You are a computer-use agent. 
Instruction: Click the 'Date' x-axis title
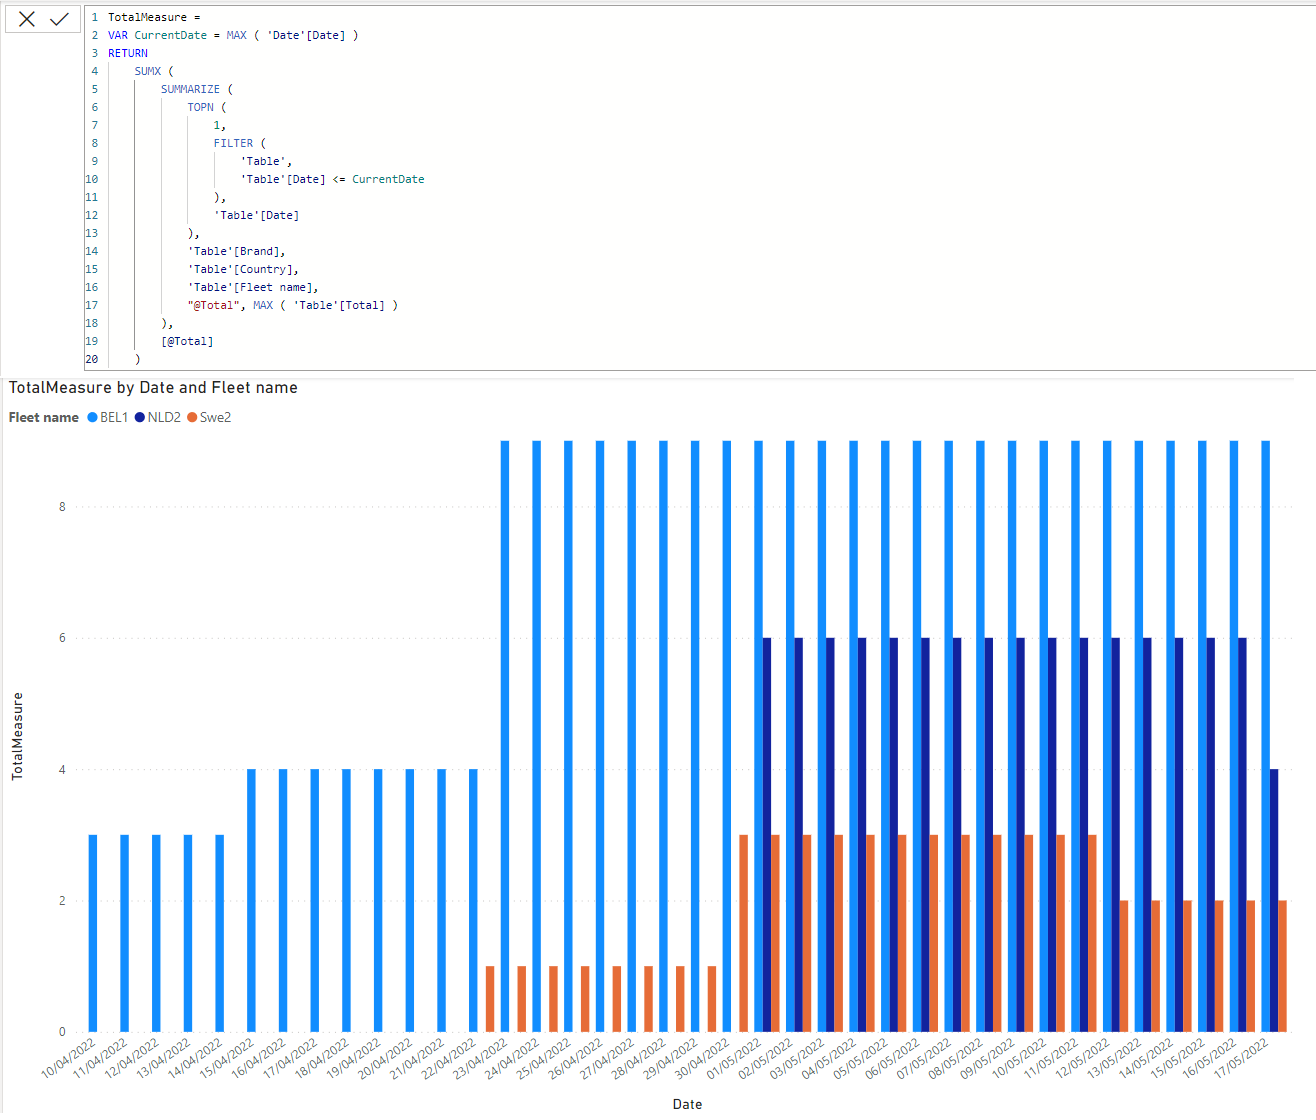click(x=687, y=1104)
